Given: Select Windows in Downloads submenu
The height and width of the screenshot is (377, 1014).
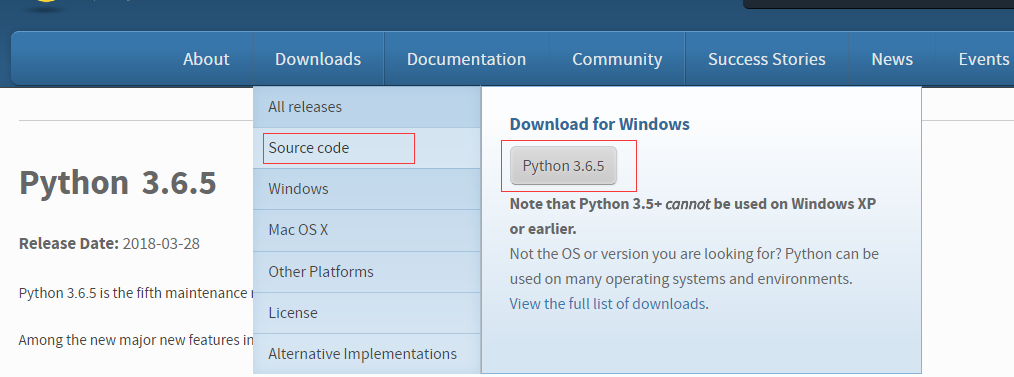Looking at the screenshot, I should tap(367, 189).
